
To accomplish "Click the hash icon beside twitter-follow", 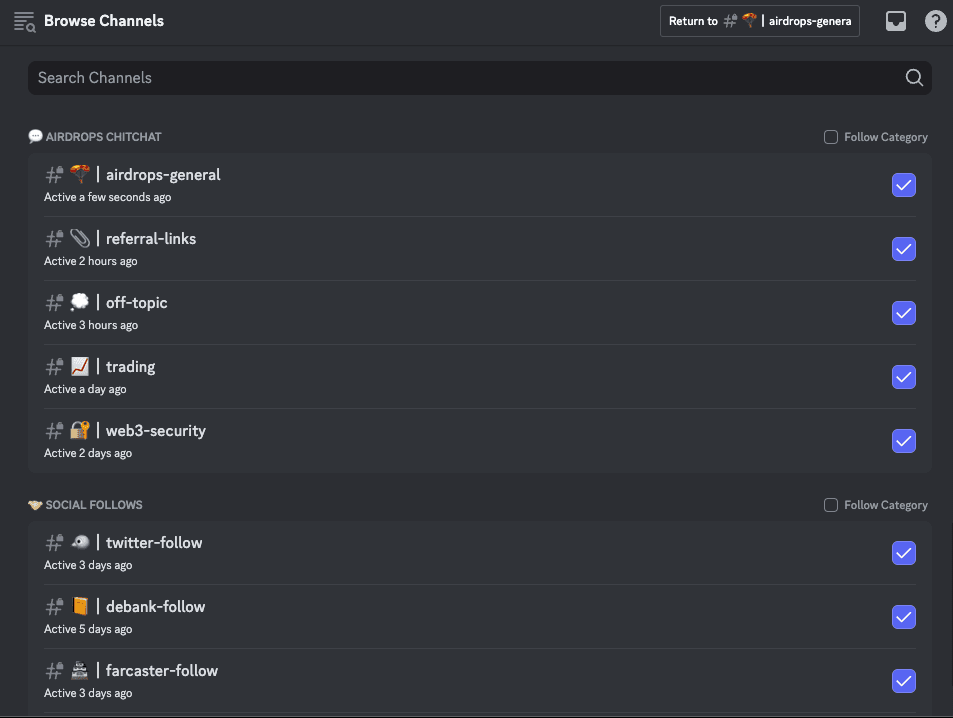I will click(54, 542).
